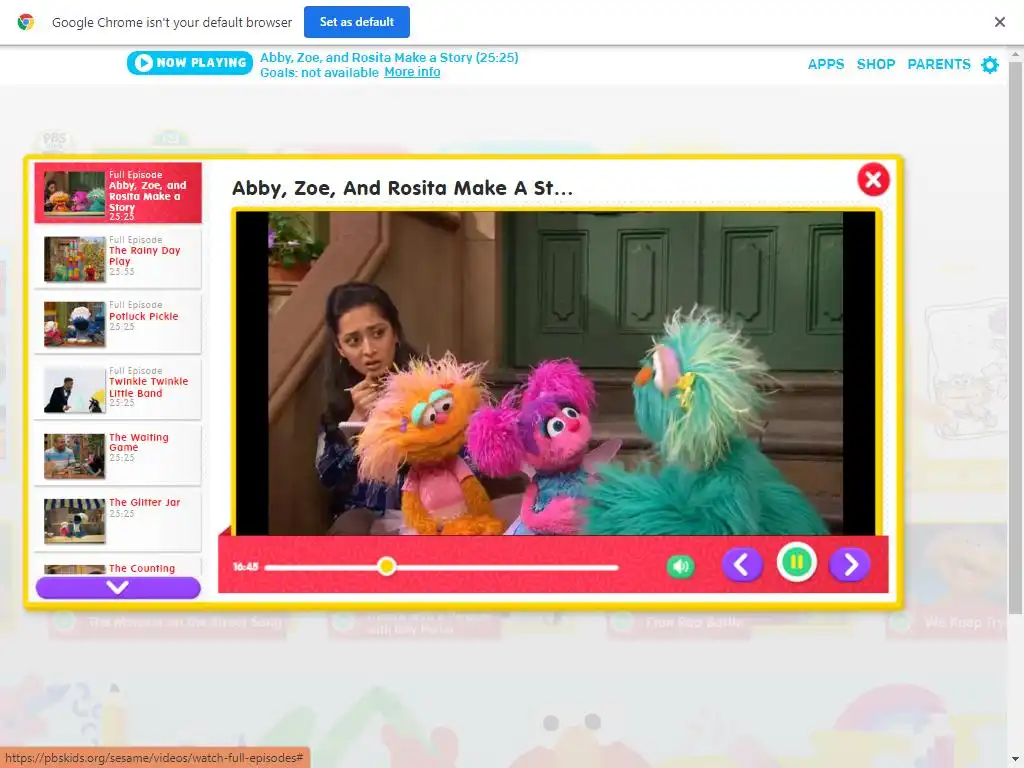Click the page vertical scrollbar

1015,336
